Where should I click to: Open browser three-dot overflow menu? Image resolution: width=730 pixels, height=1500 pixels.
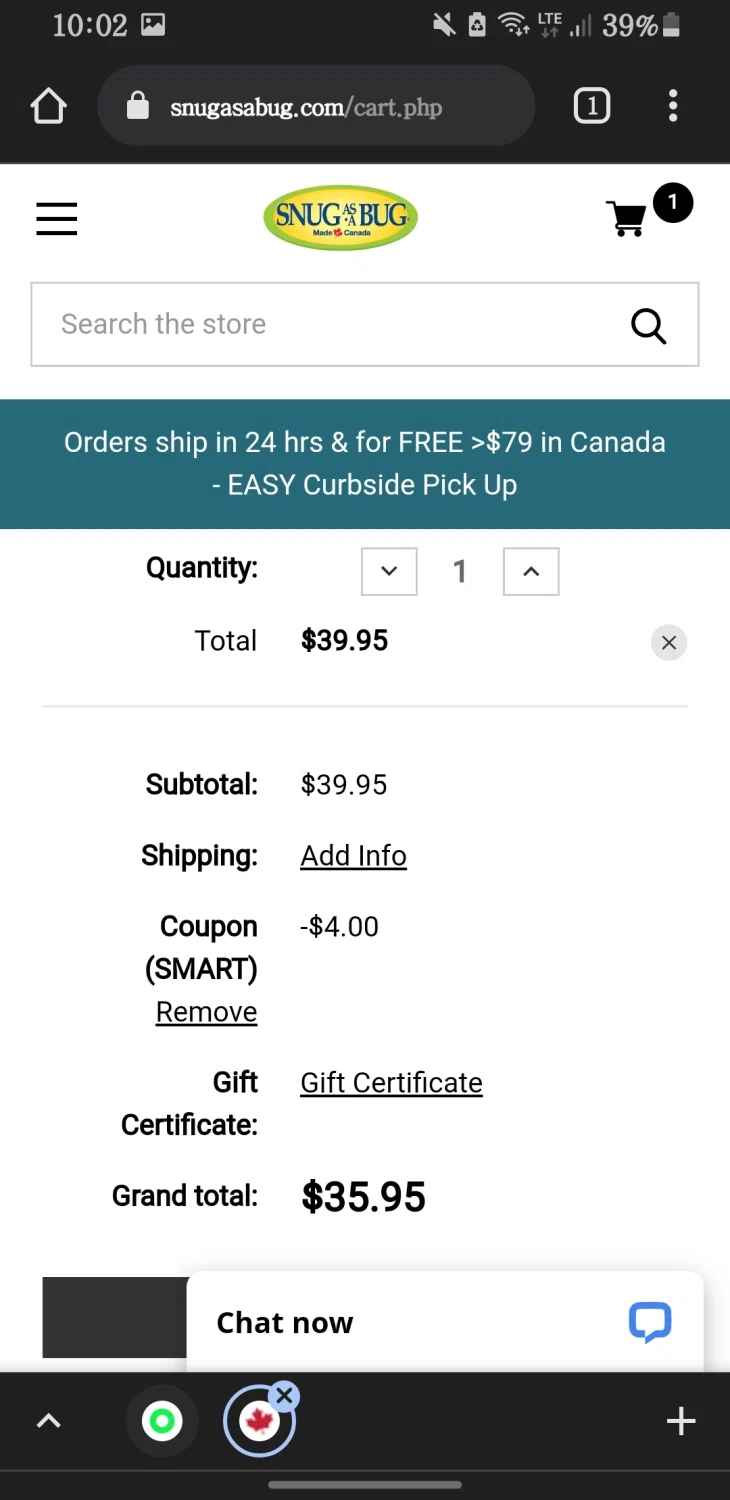(673, 106)
